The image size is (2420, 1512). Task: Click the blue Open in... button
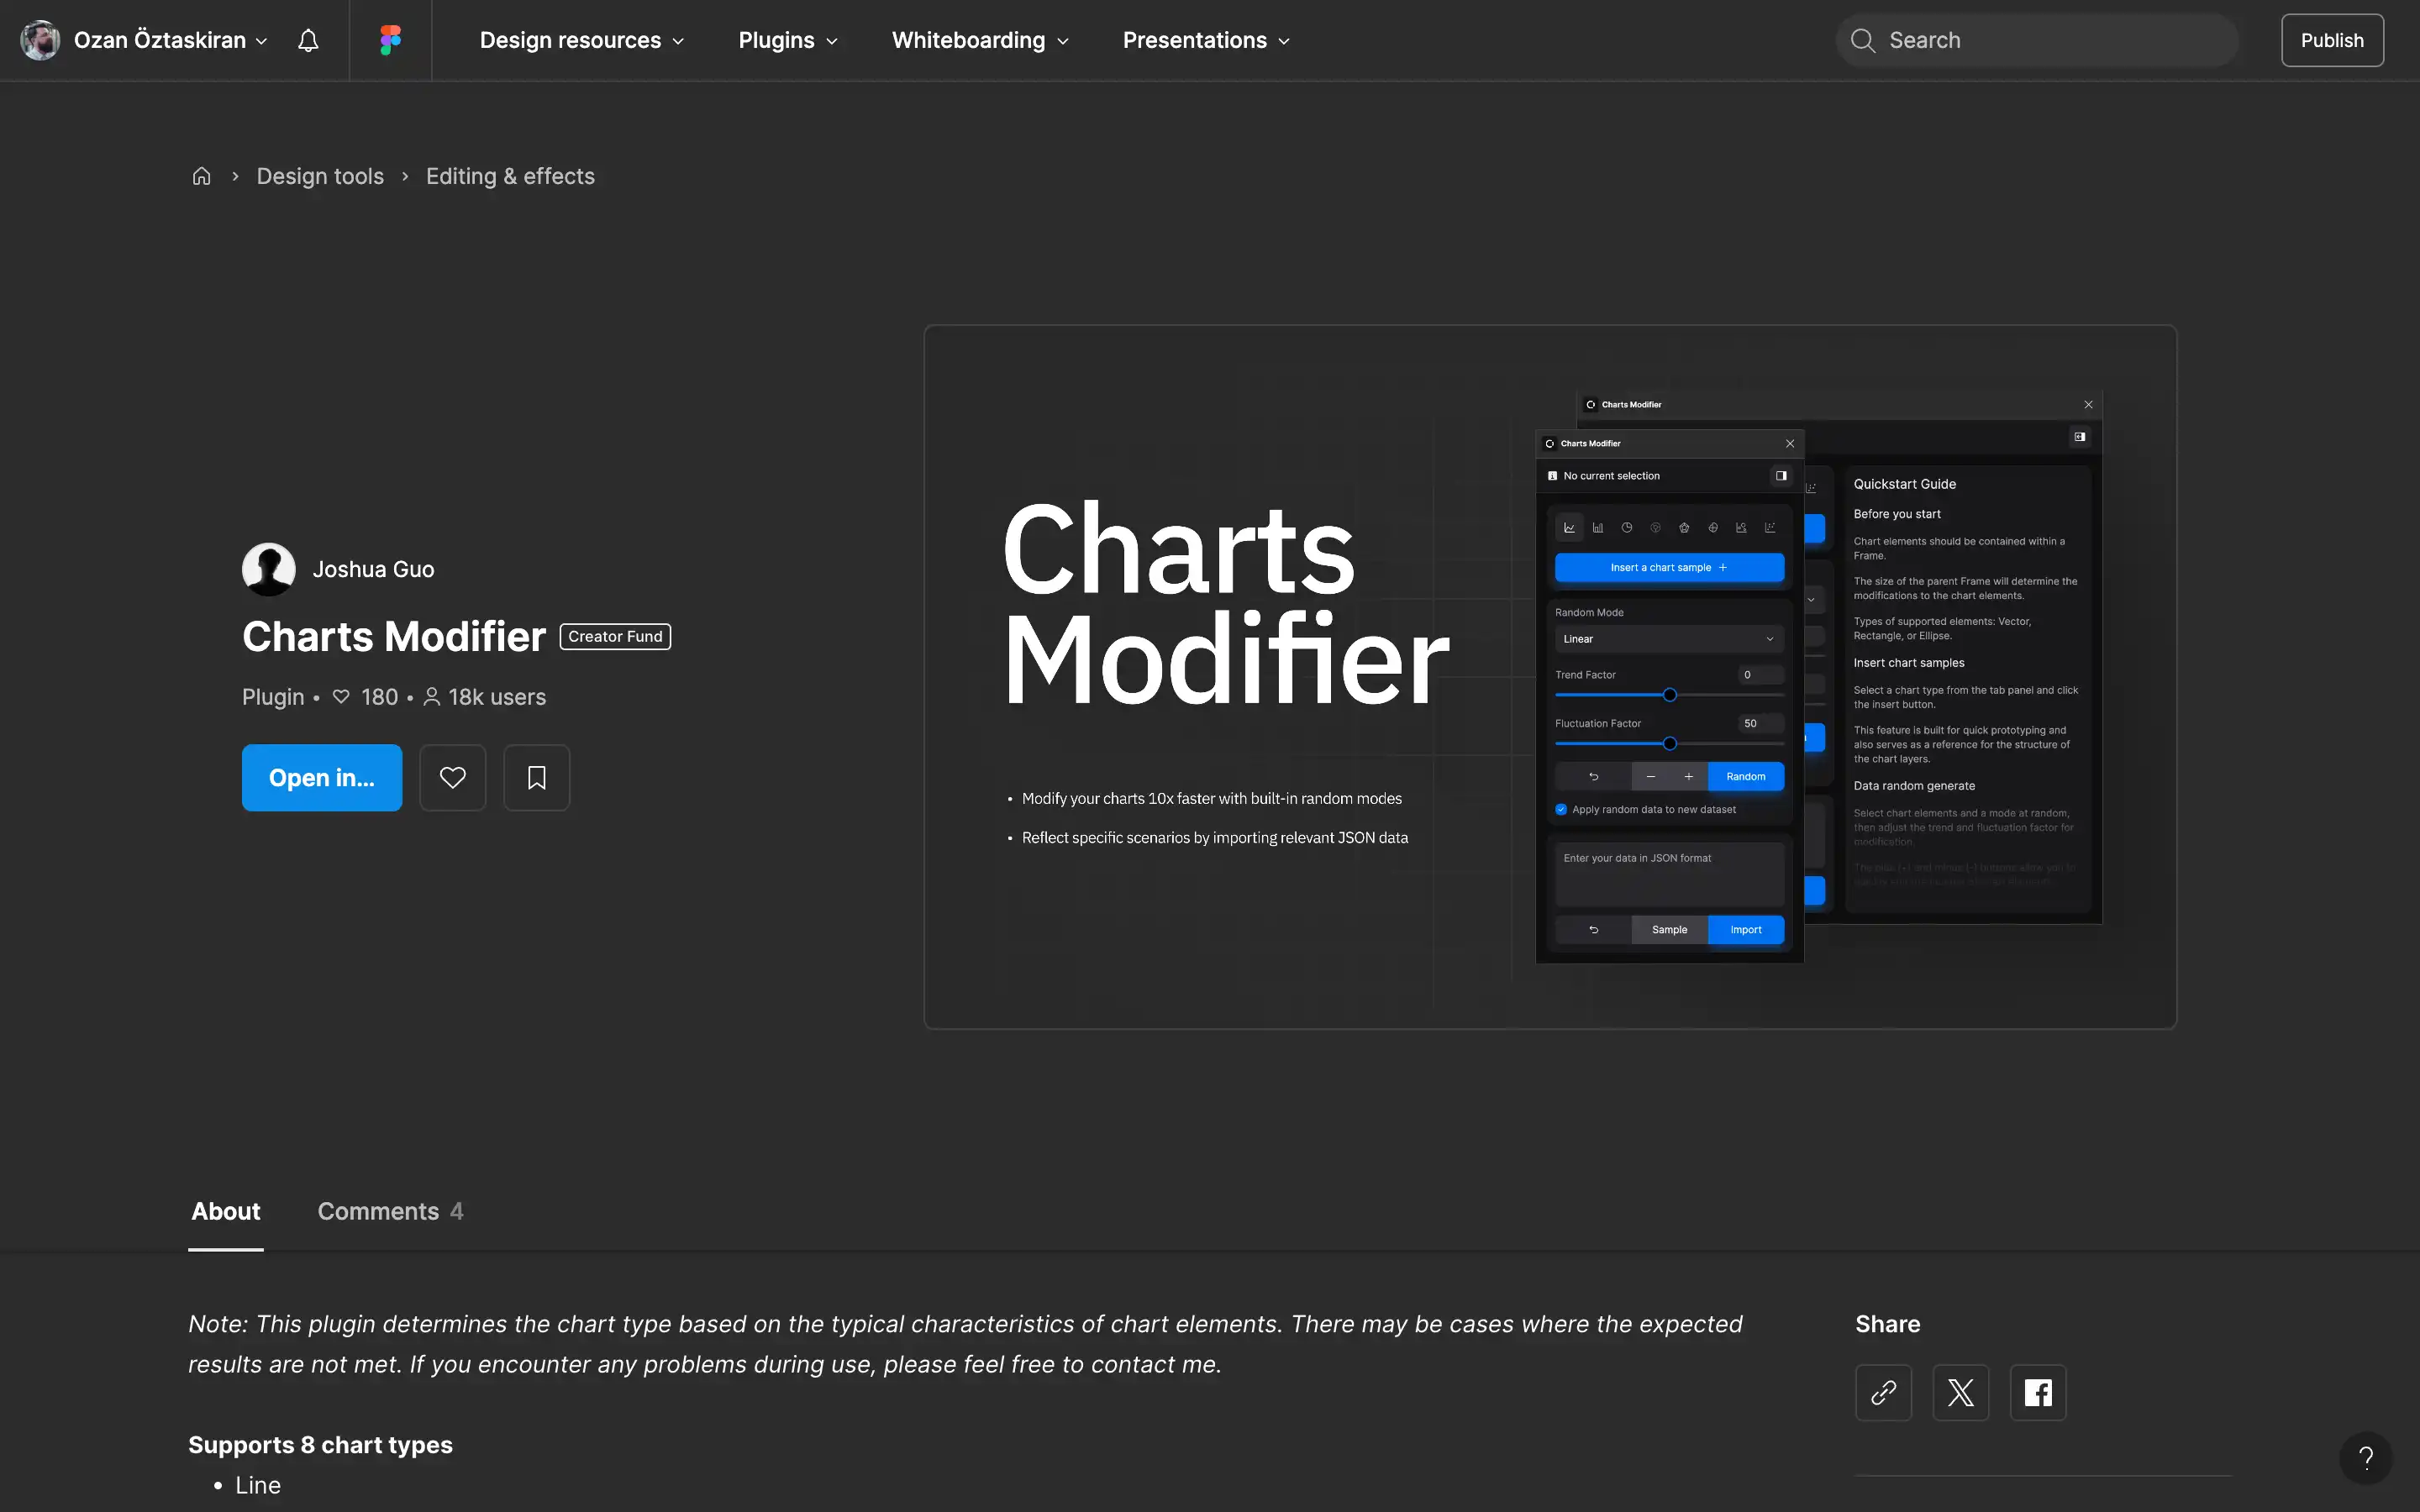click(x=321, y=777)
